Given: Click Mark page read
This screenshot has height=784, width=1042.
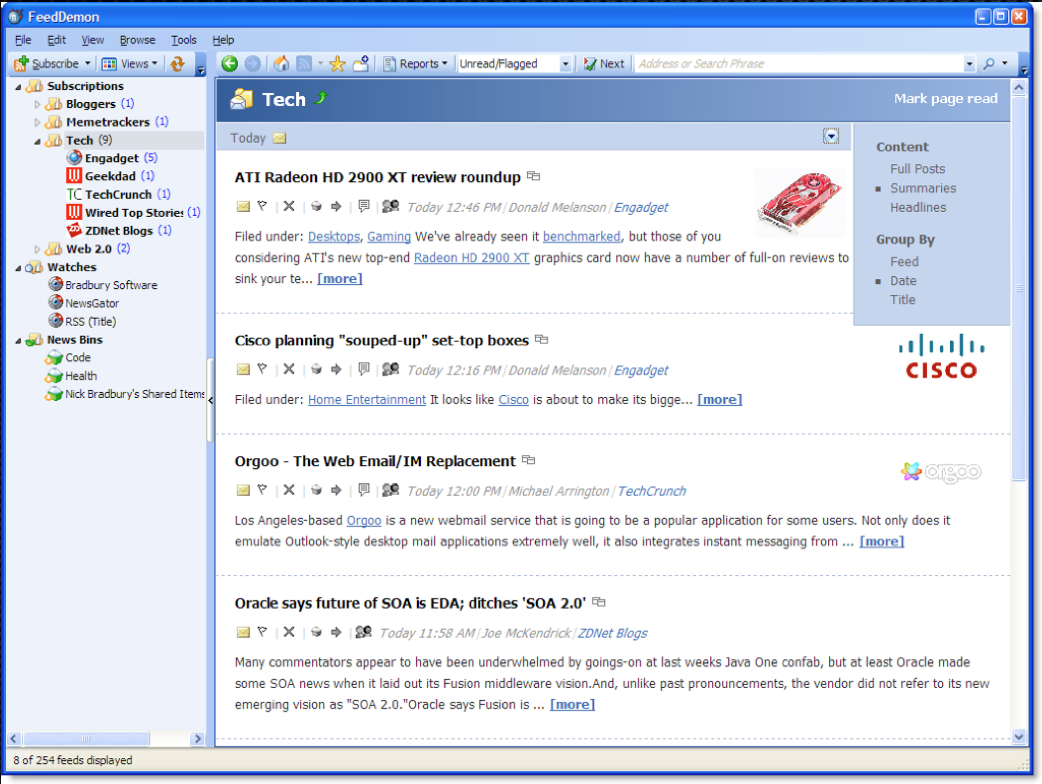Looking at the screenshot, I should [x=945, y=98].
